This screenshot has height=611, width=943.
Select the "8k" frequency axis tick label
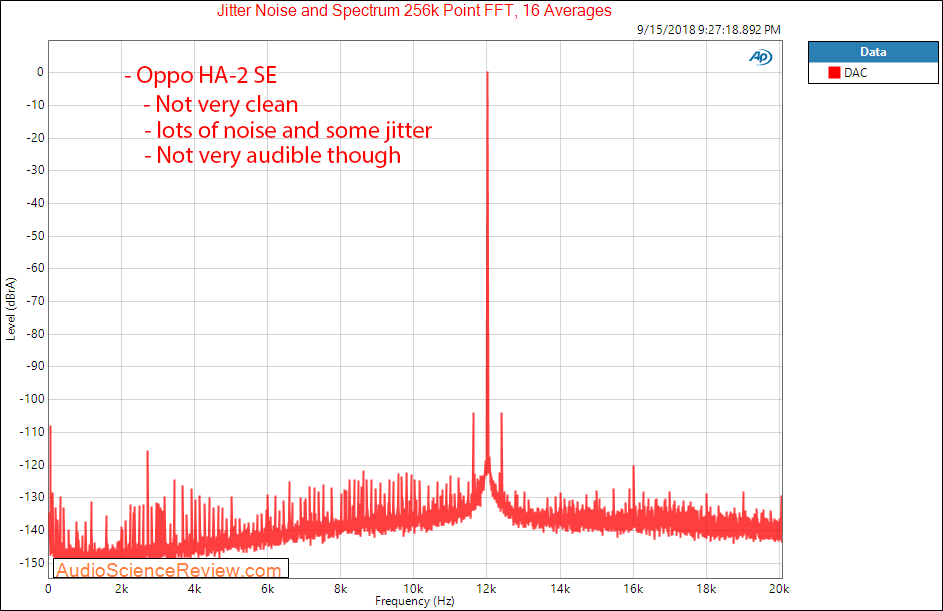[340, 589]
